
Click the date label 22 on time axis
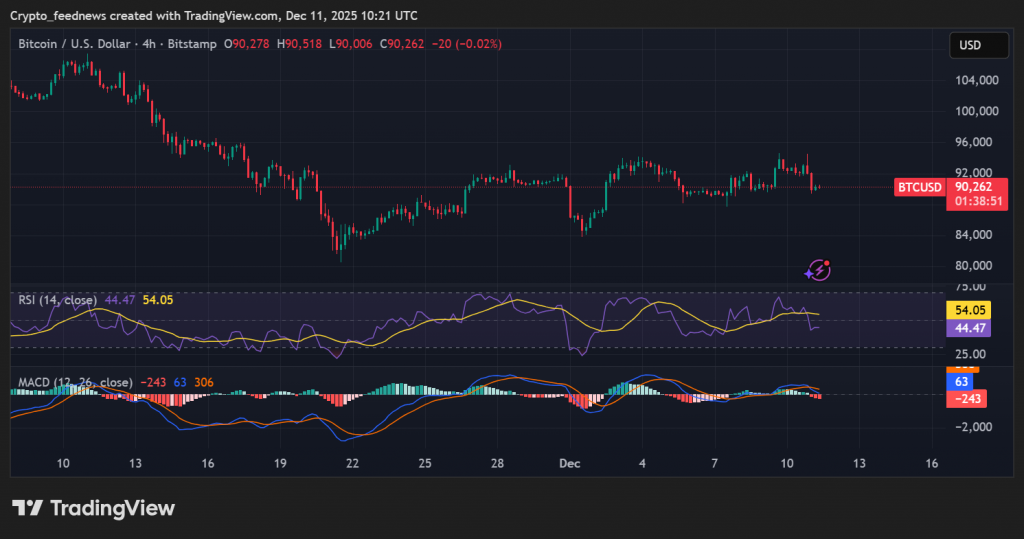[x=353, y=463]
